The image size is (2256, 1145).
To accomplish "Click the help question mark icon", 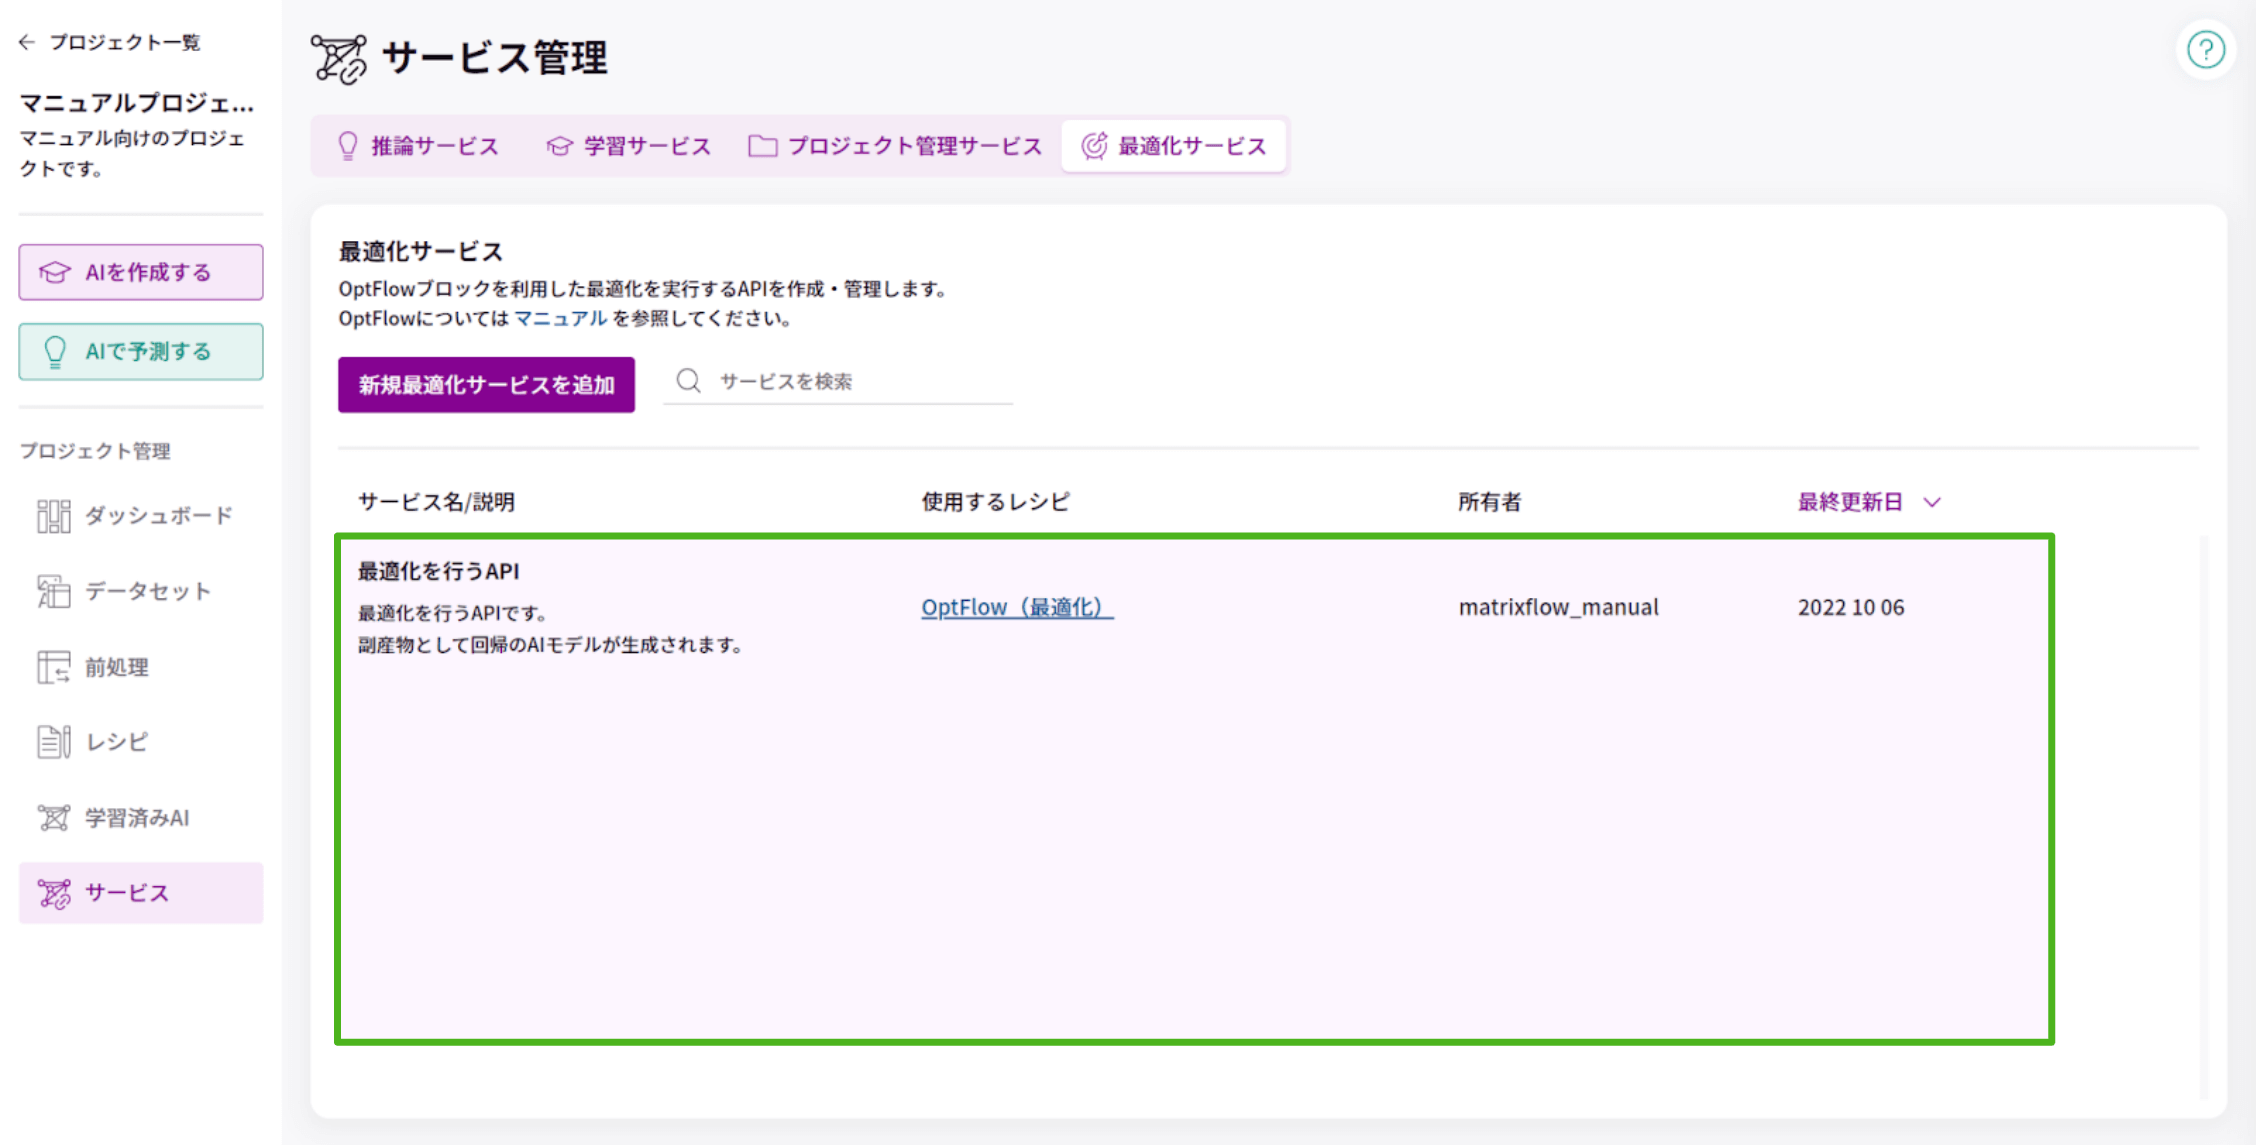I will click(2205, 49).
